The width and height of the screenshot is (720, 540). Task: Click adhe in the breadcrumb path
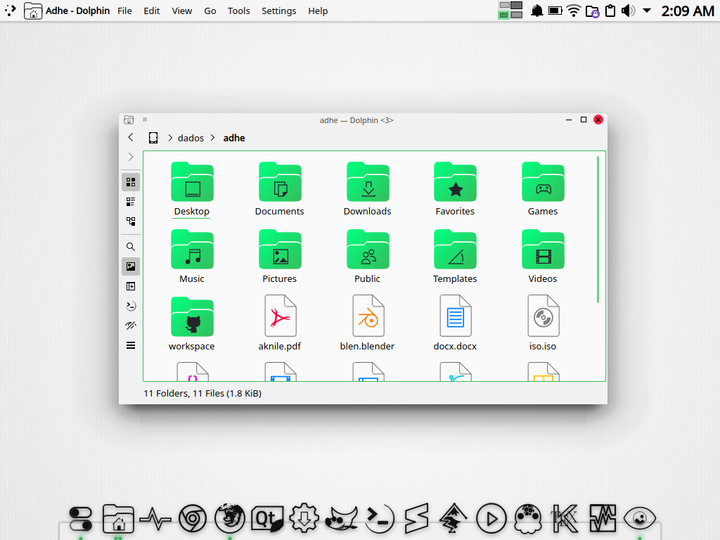point(234,138)
